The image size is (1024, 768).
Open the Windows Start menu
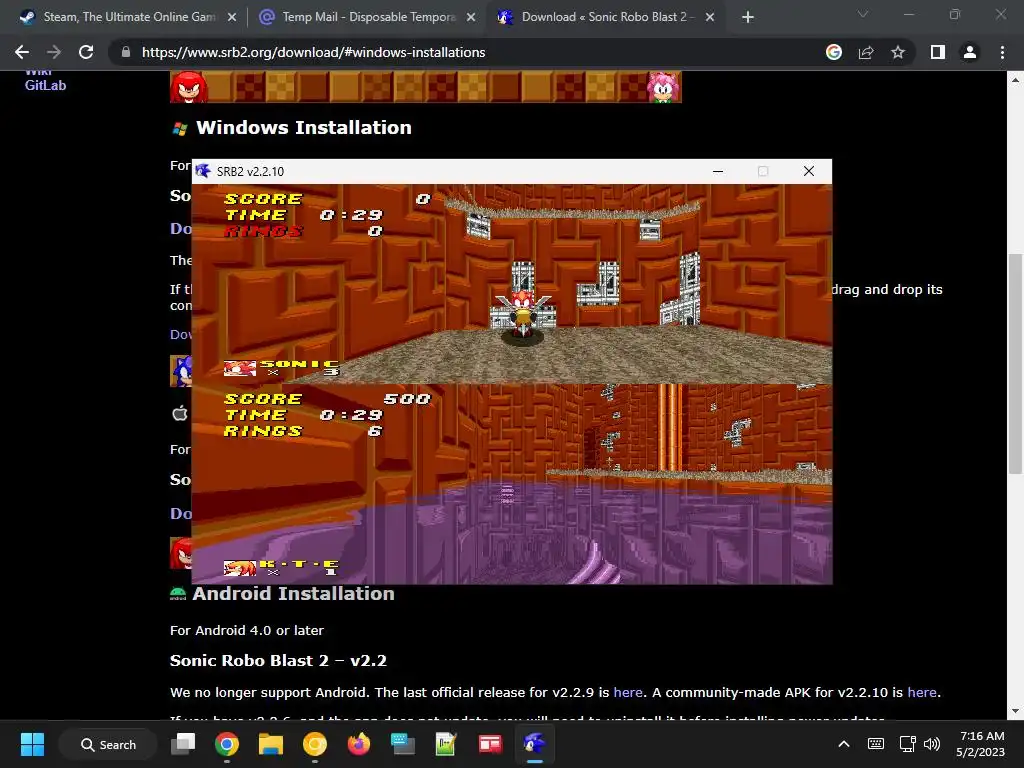coord(32,744)
